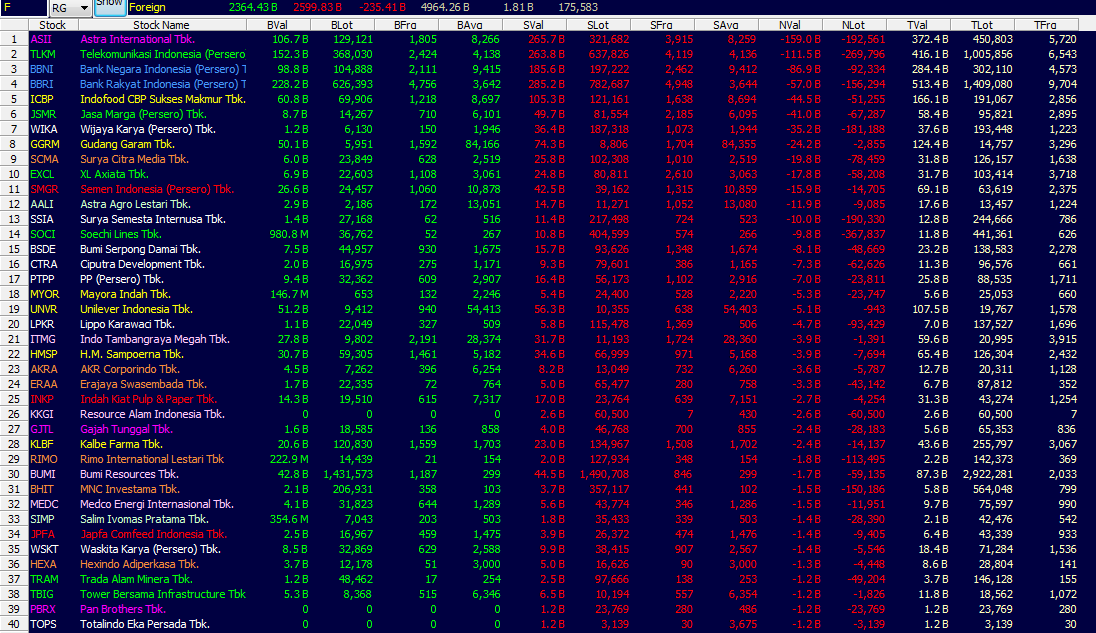This screenshot has height=633, width=1096.
Task: Click Mayora Indah Tbk. stock name
Action: point(125,294)
